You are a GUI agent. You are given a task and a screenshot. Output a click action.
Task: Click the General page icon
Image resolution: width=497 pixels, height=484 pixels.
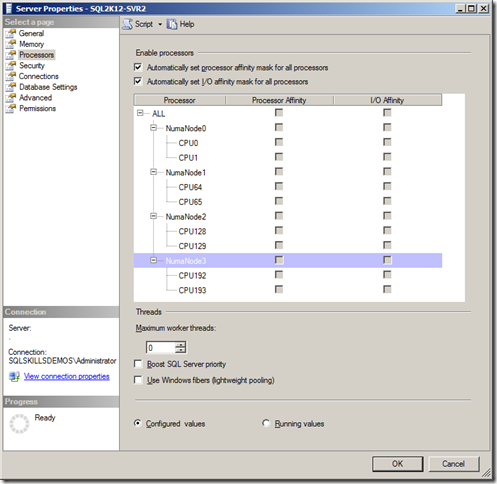tap(11, 33)
